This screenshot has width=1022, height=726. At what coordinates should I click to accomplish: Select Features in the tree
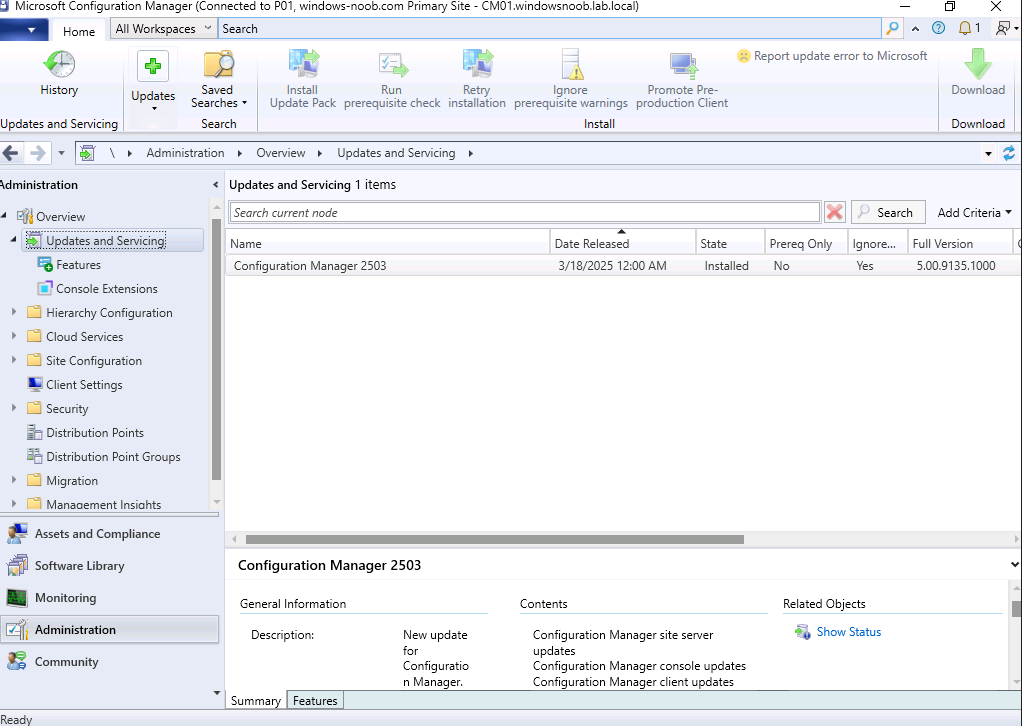pos(78,265)
